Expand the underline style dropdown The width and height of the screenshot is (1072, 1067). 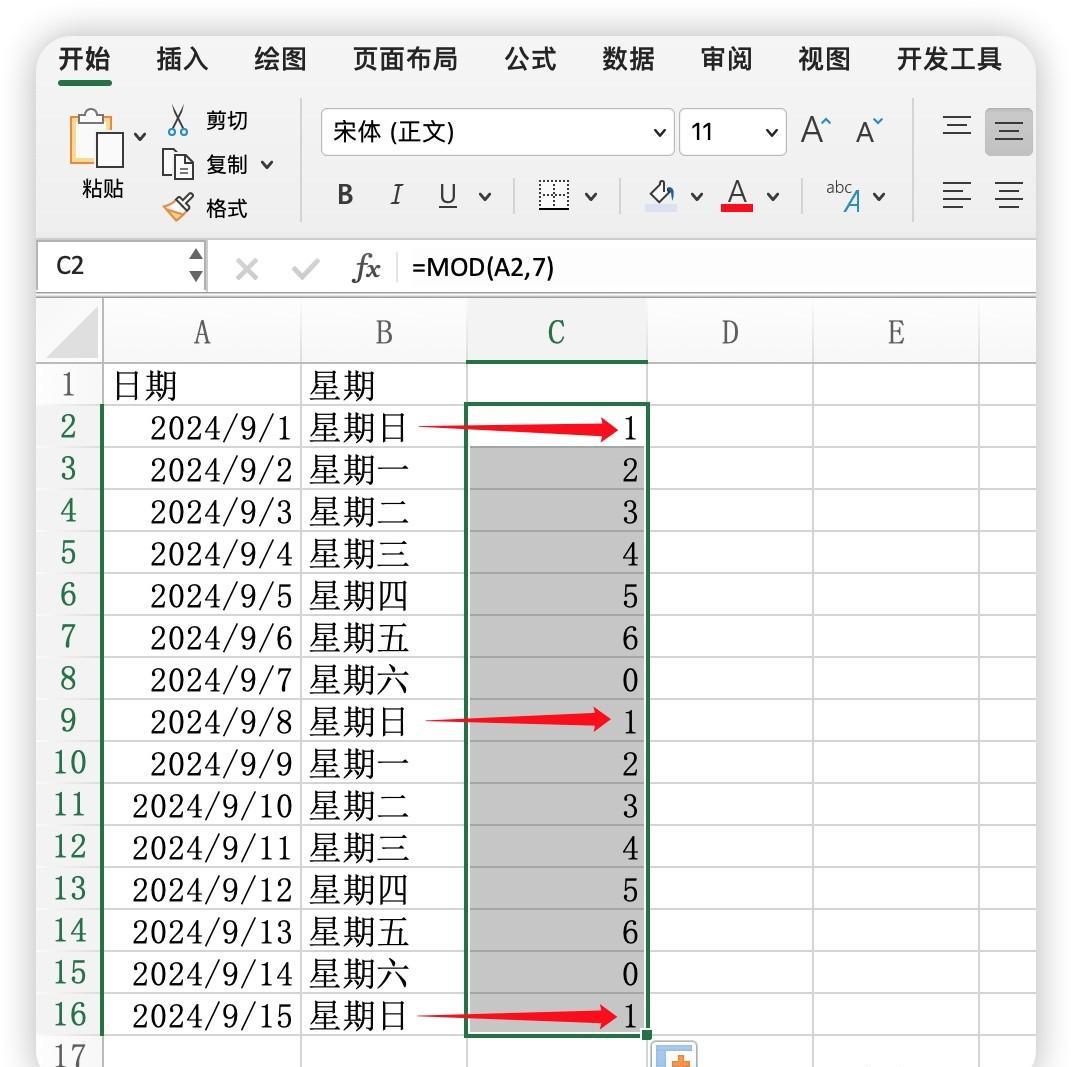(x=485, y=197)
